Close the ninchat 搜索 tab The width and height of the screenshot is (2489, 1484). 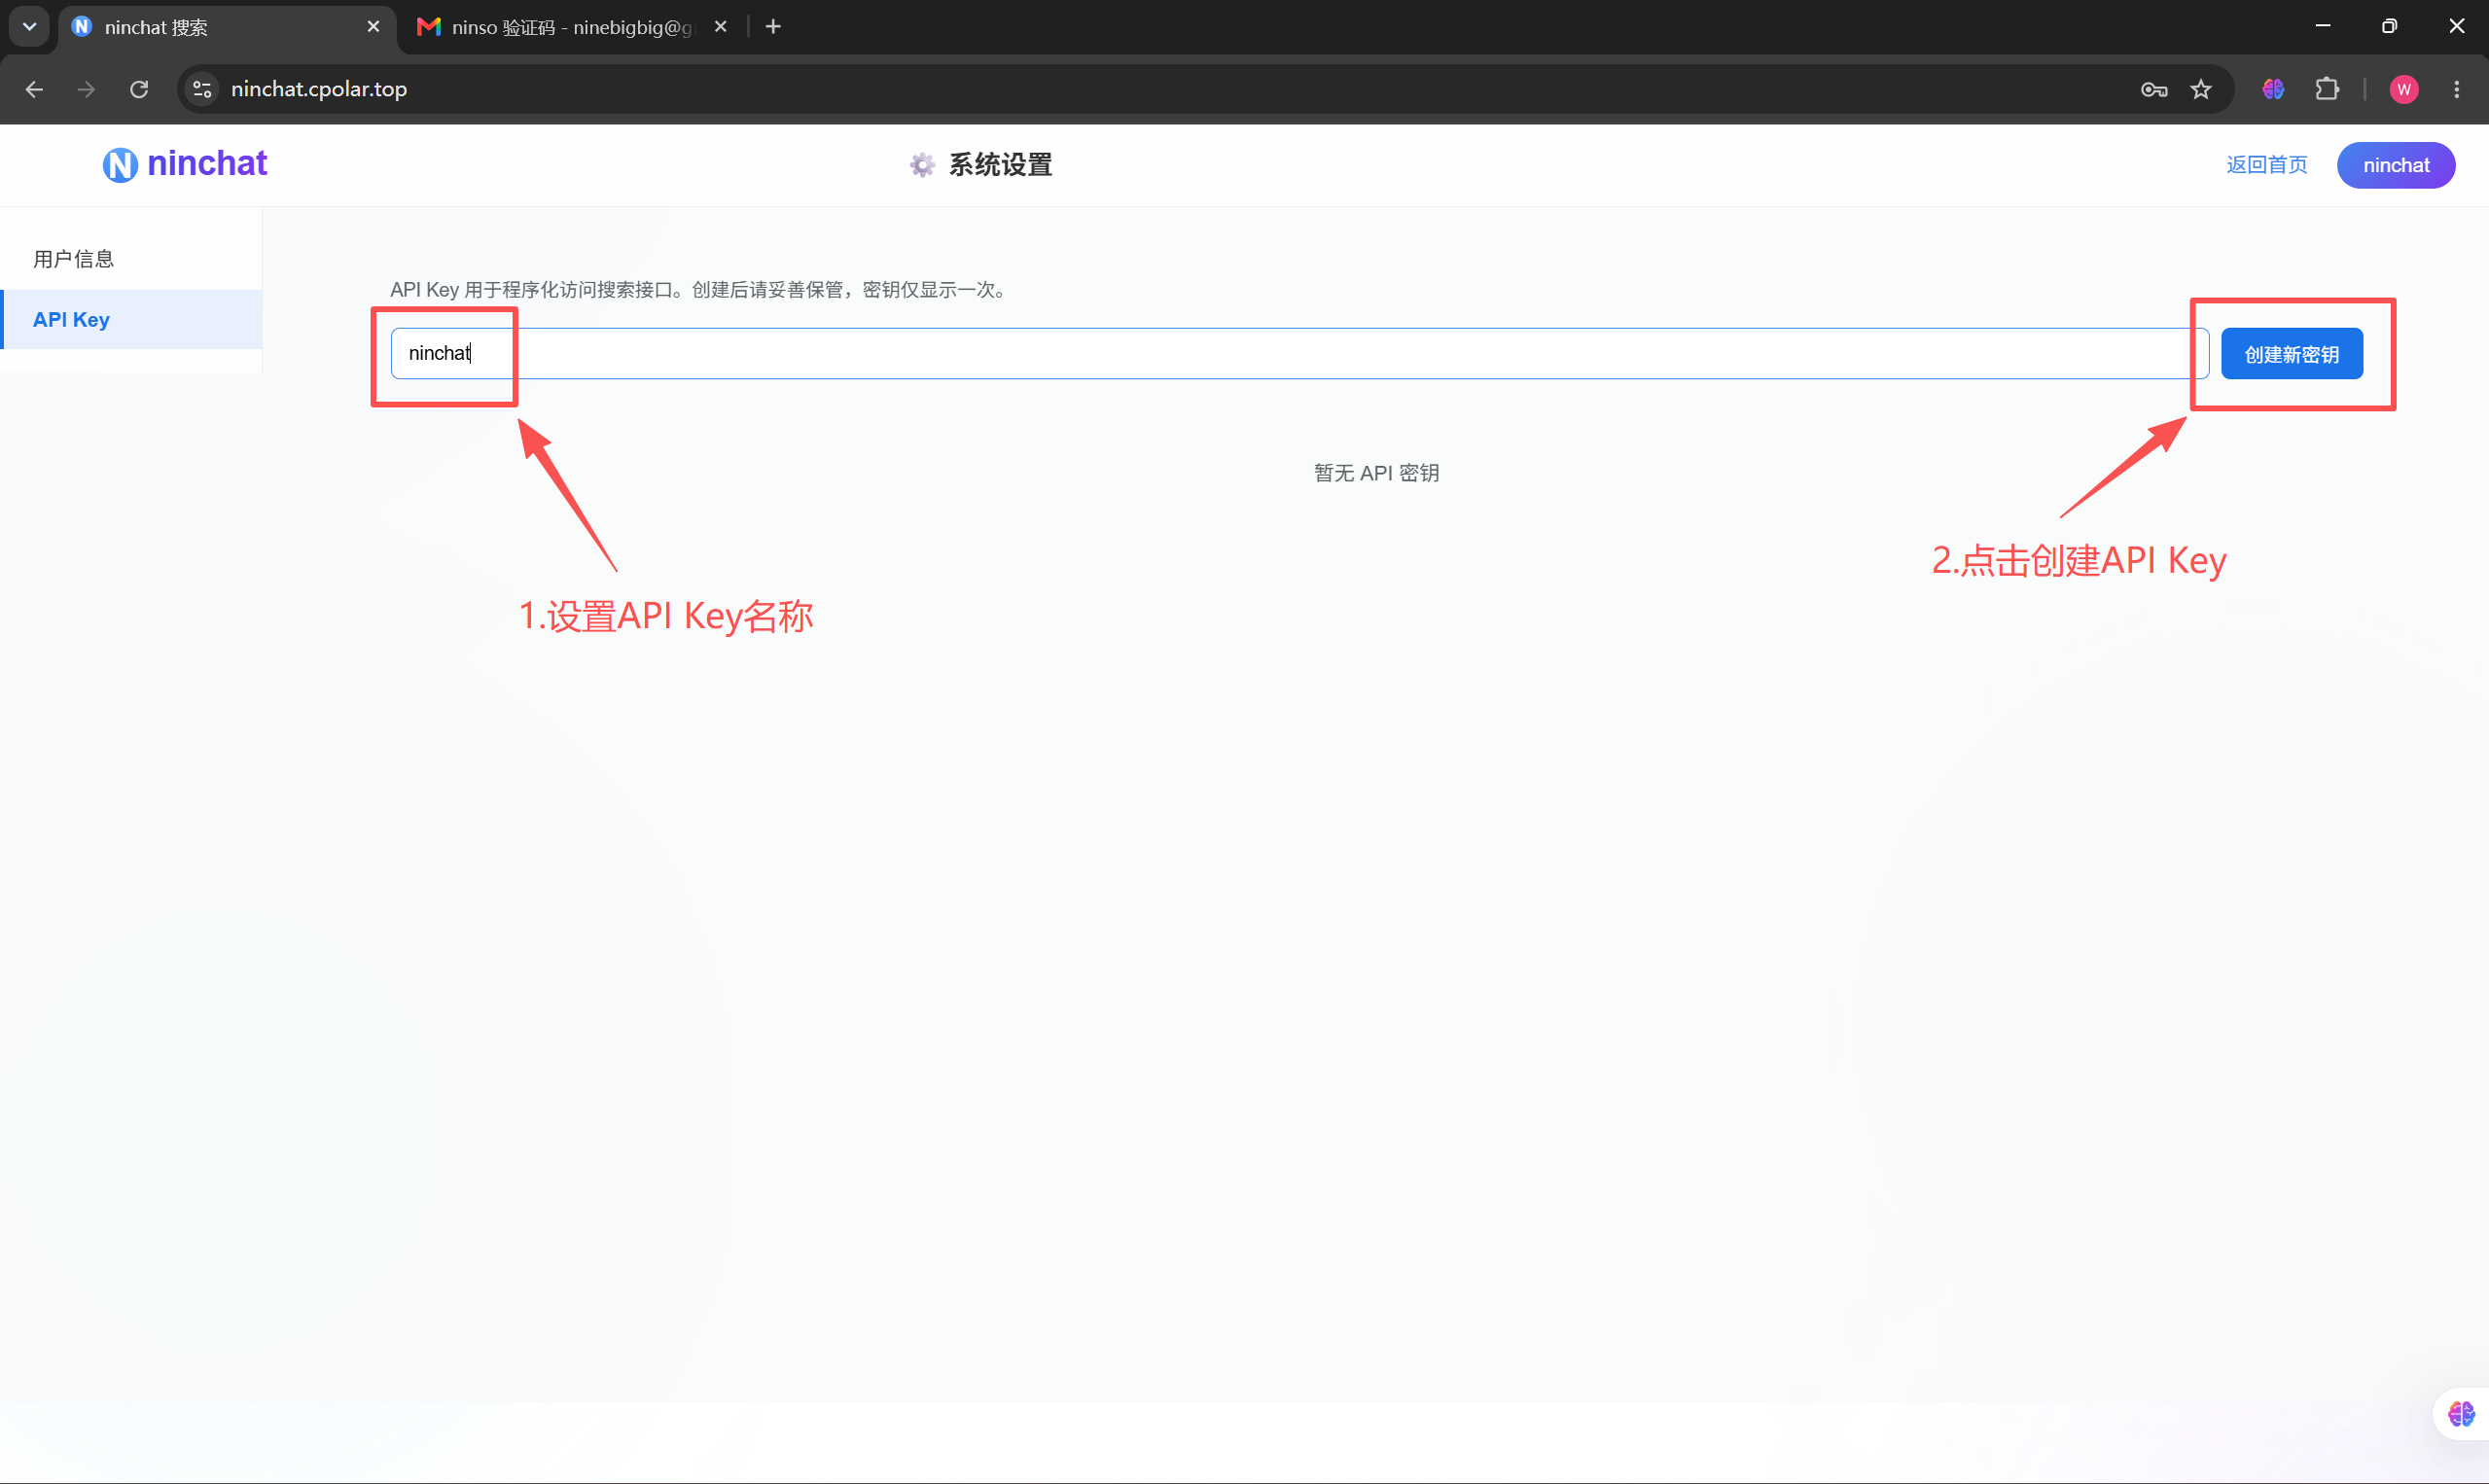373,27
